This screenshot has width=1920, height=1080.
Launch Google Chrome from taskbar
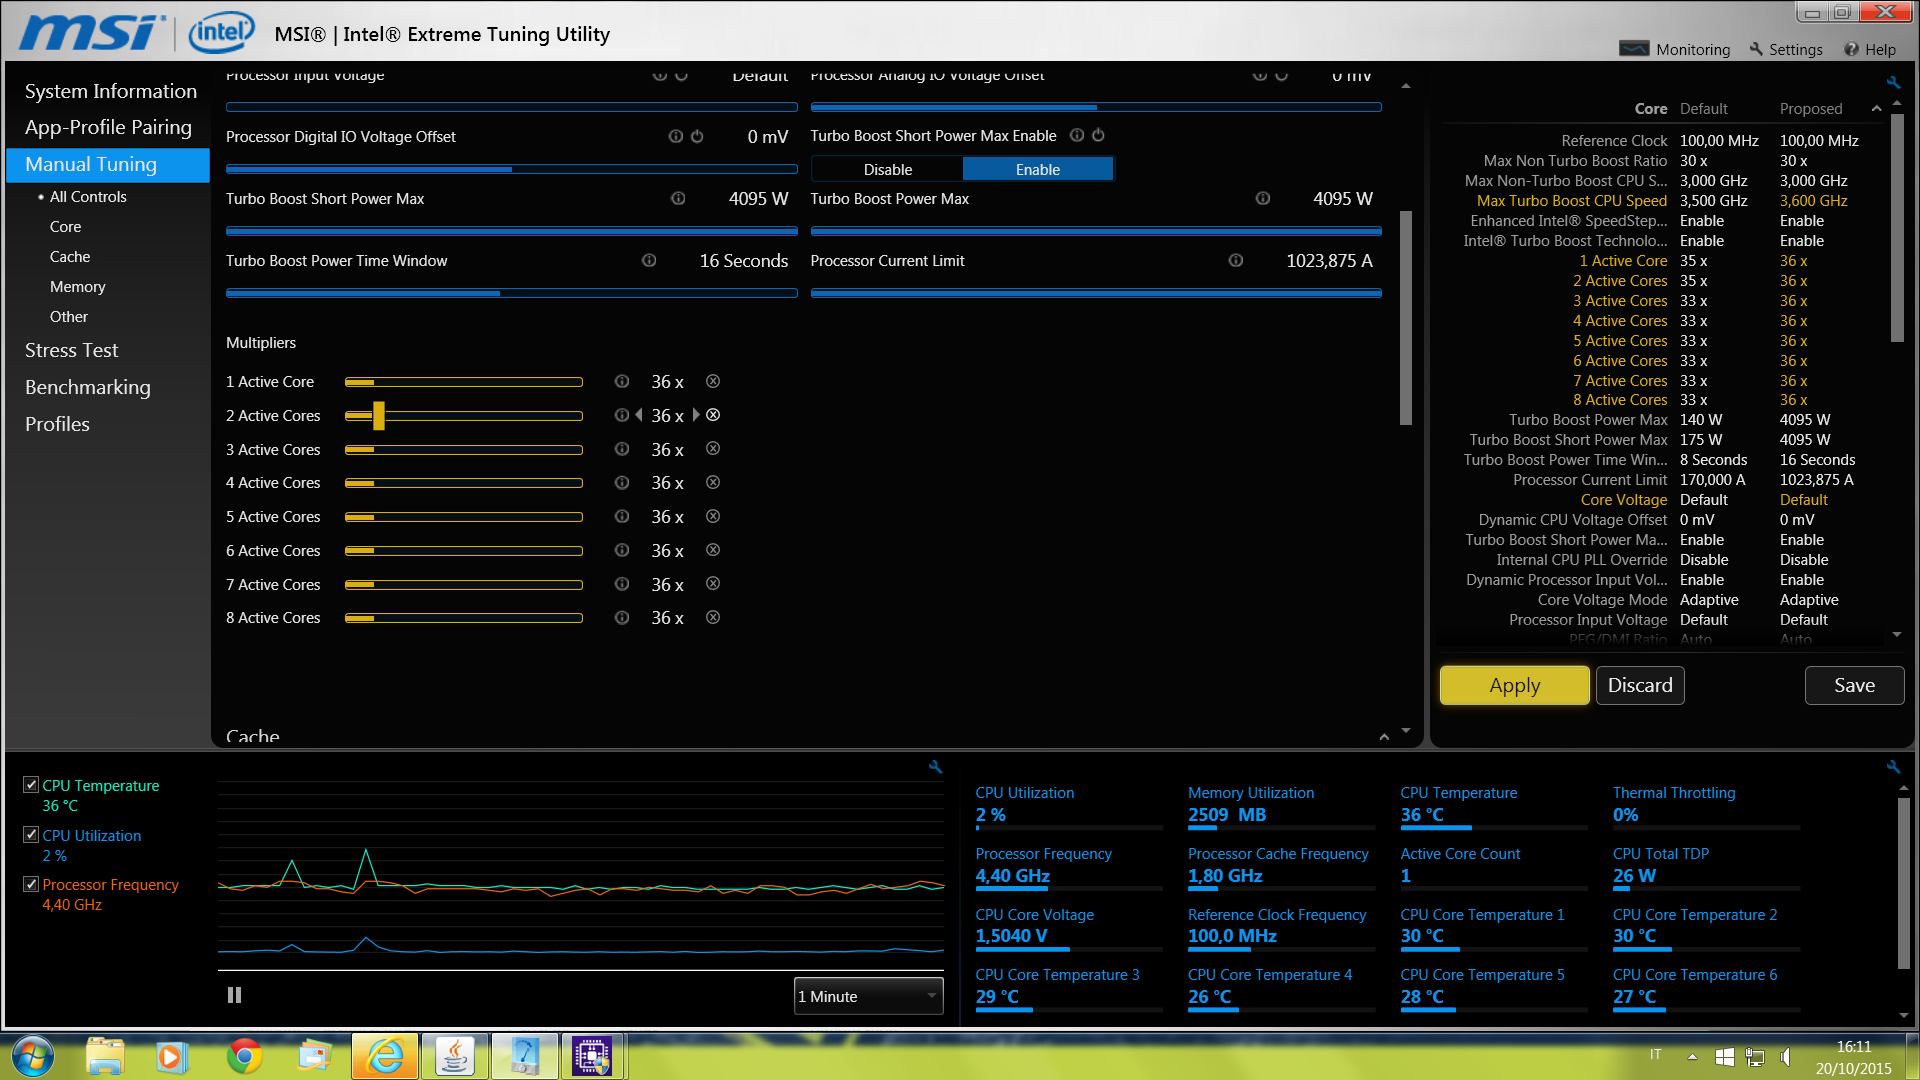tap(244, 1056)
